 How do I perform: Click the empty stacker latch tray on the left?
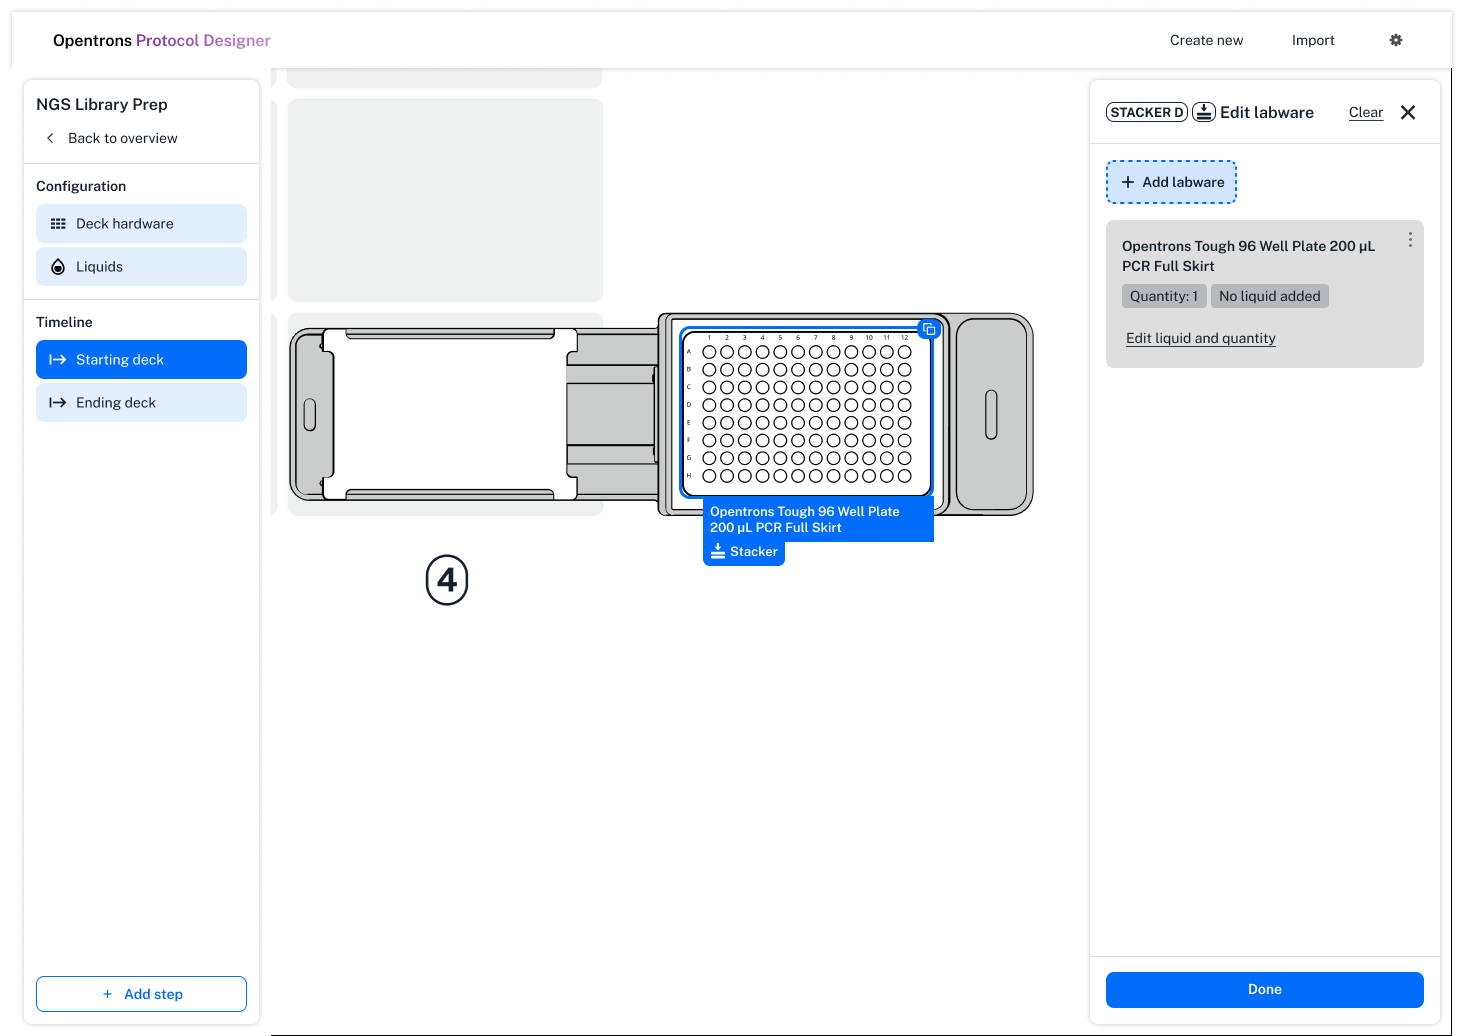pos(450,414)
